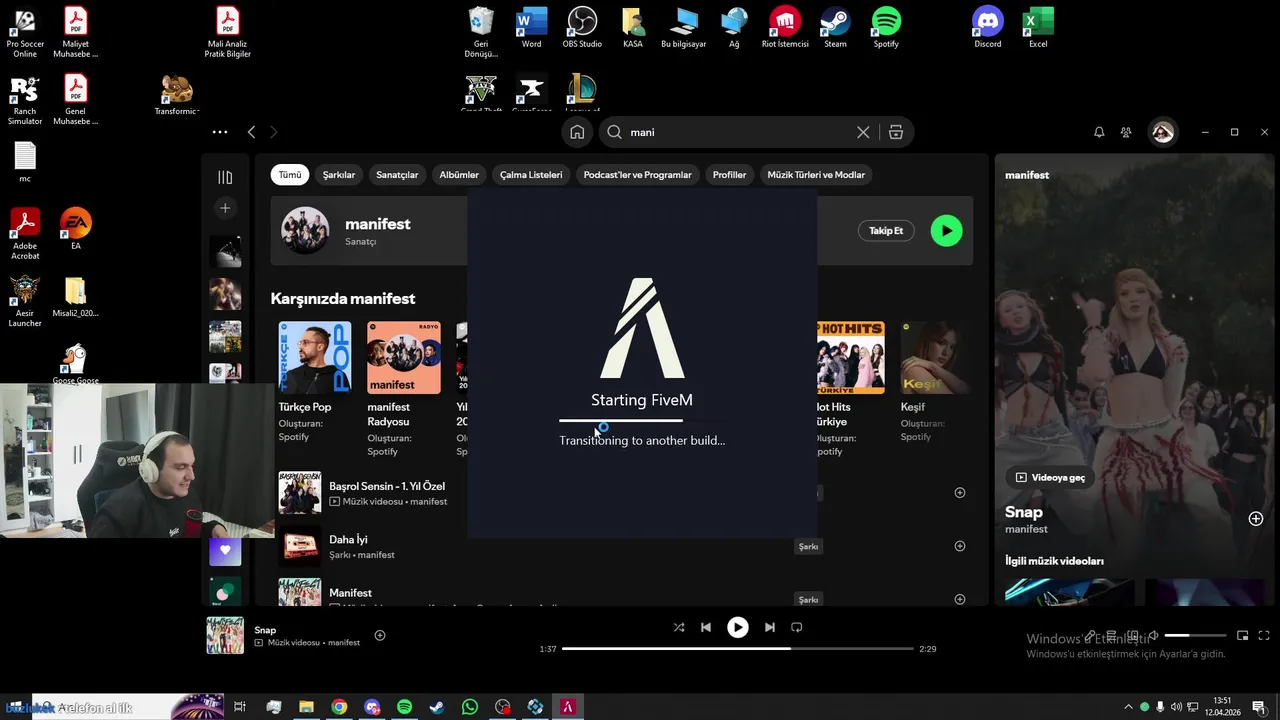This screenshot has height=720, width=1280.
Task: Open Chrome from the taskbar
Action: (x=339, y=707)
